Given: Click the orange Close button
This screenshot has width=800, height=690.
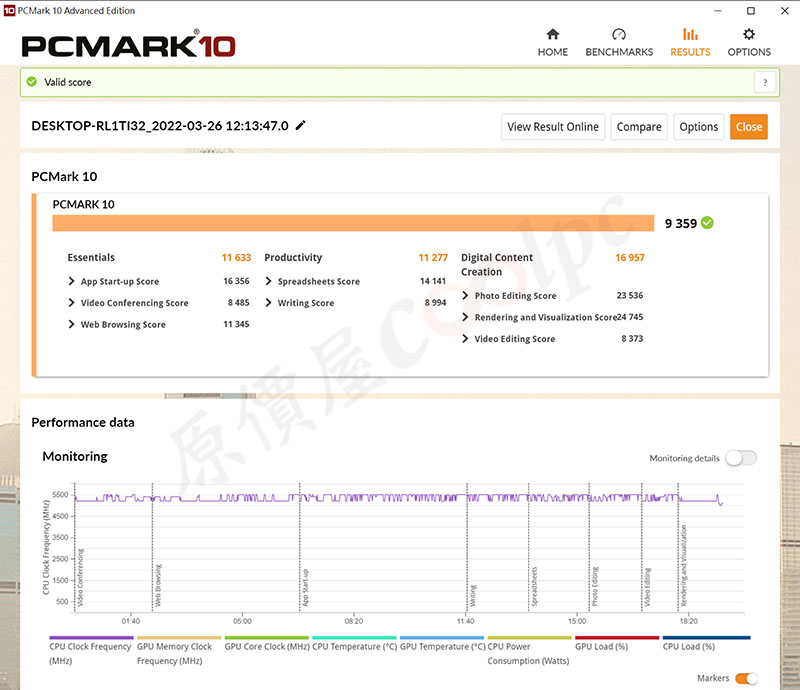Looking at the screenshot, I should point(748,127).
